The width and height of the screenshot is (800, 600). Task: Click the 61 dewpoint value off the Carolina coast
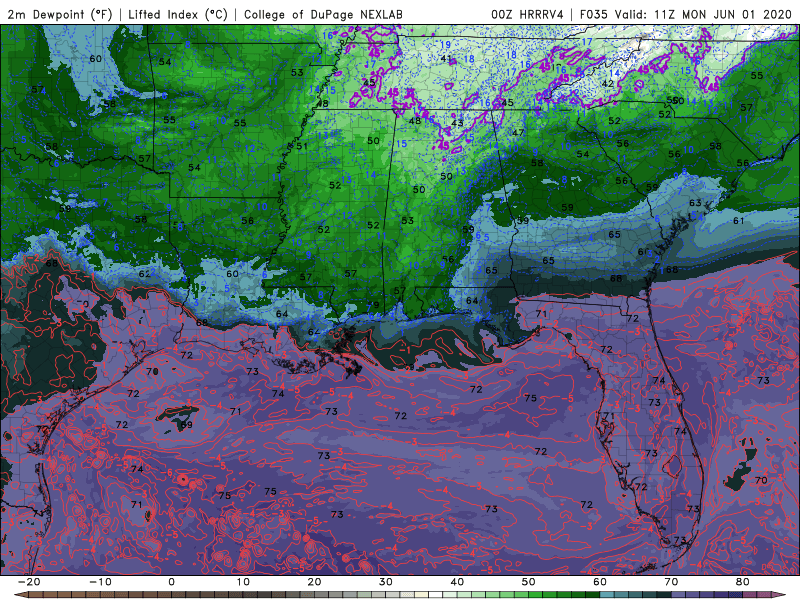click(739, 221)
